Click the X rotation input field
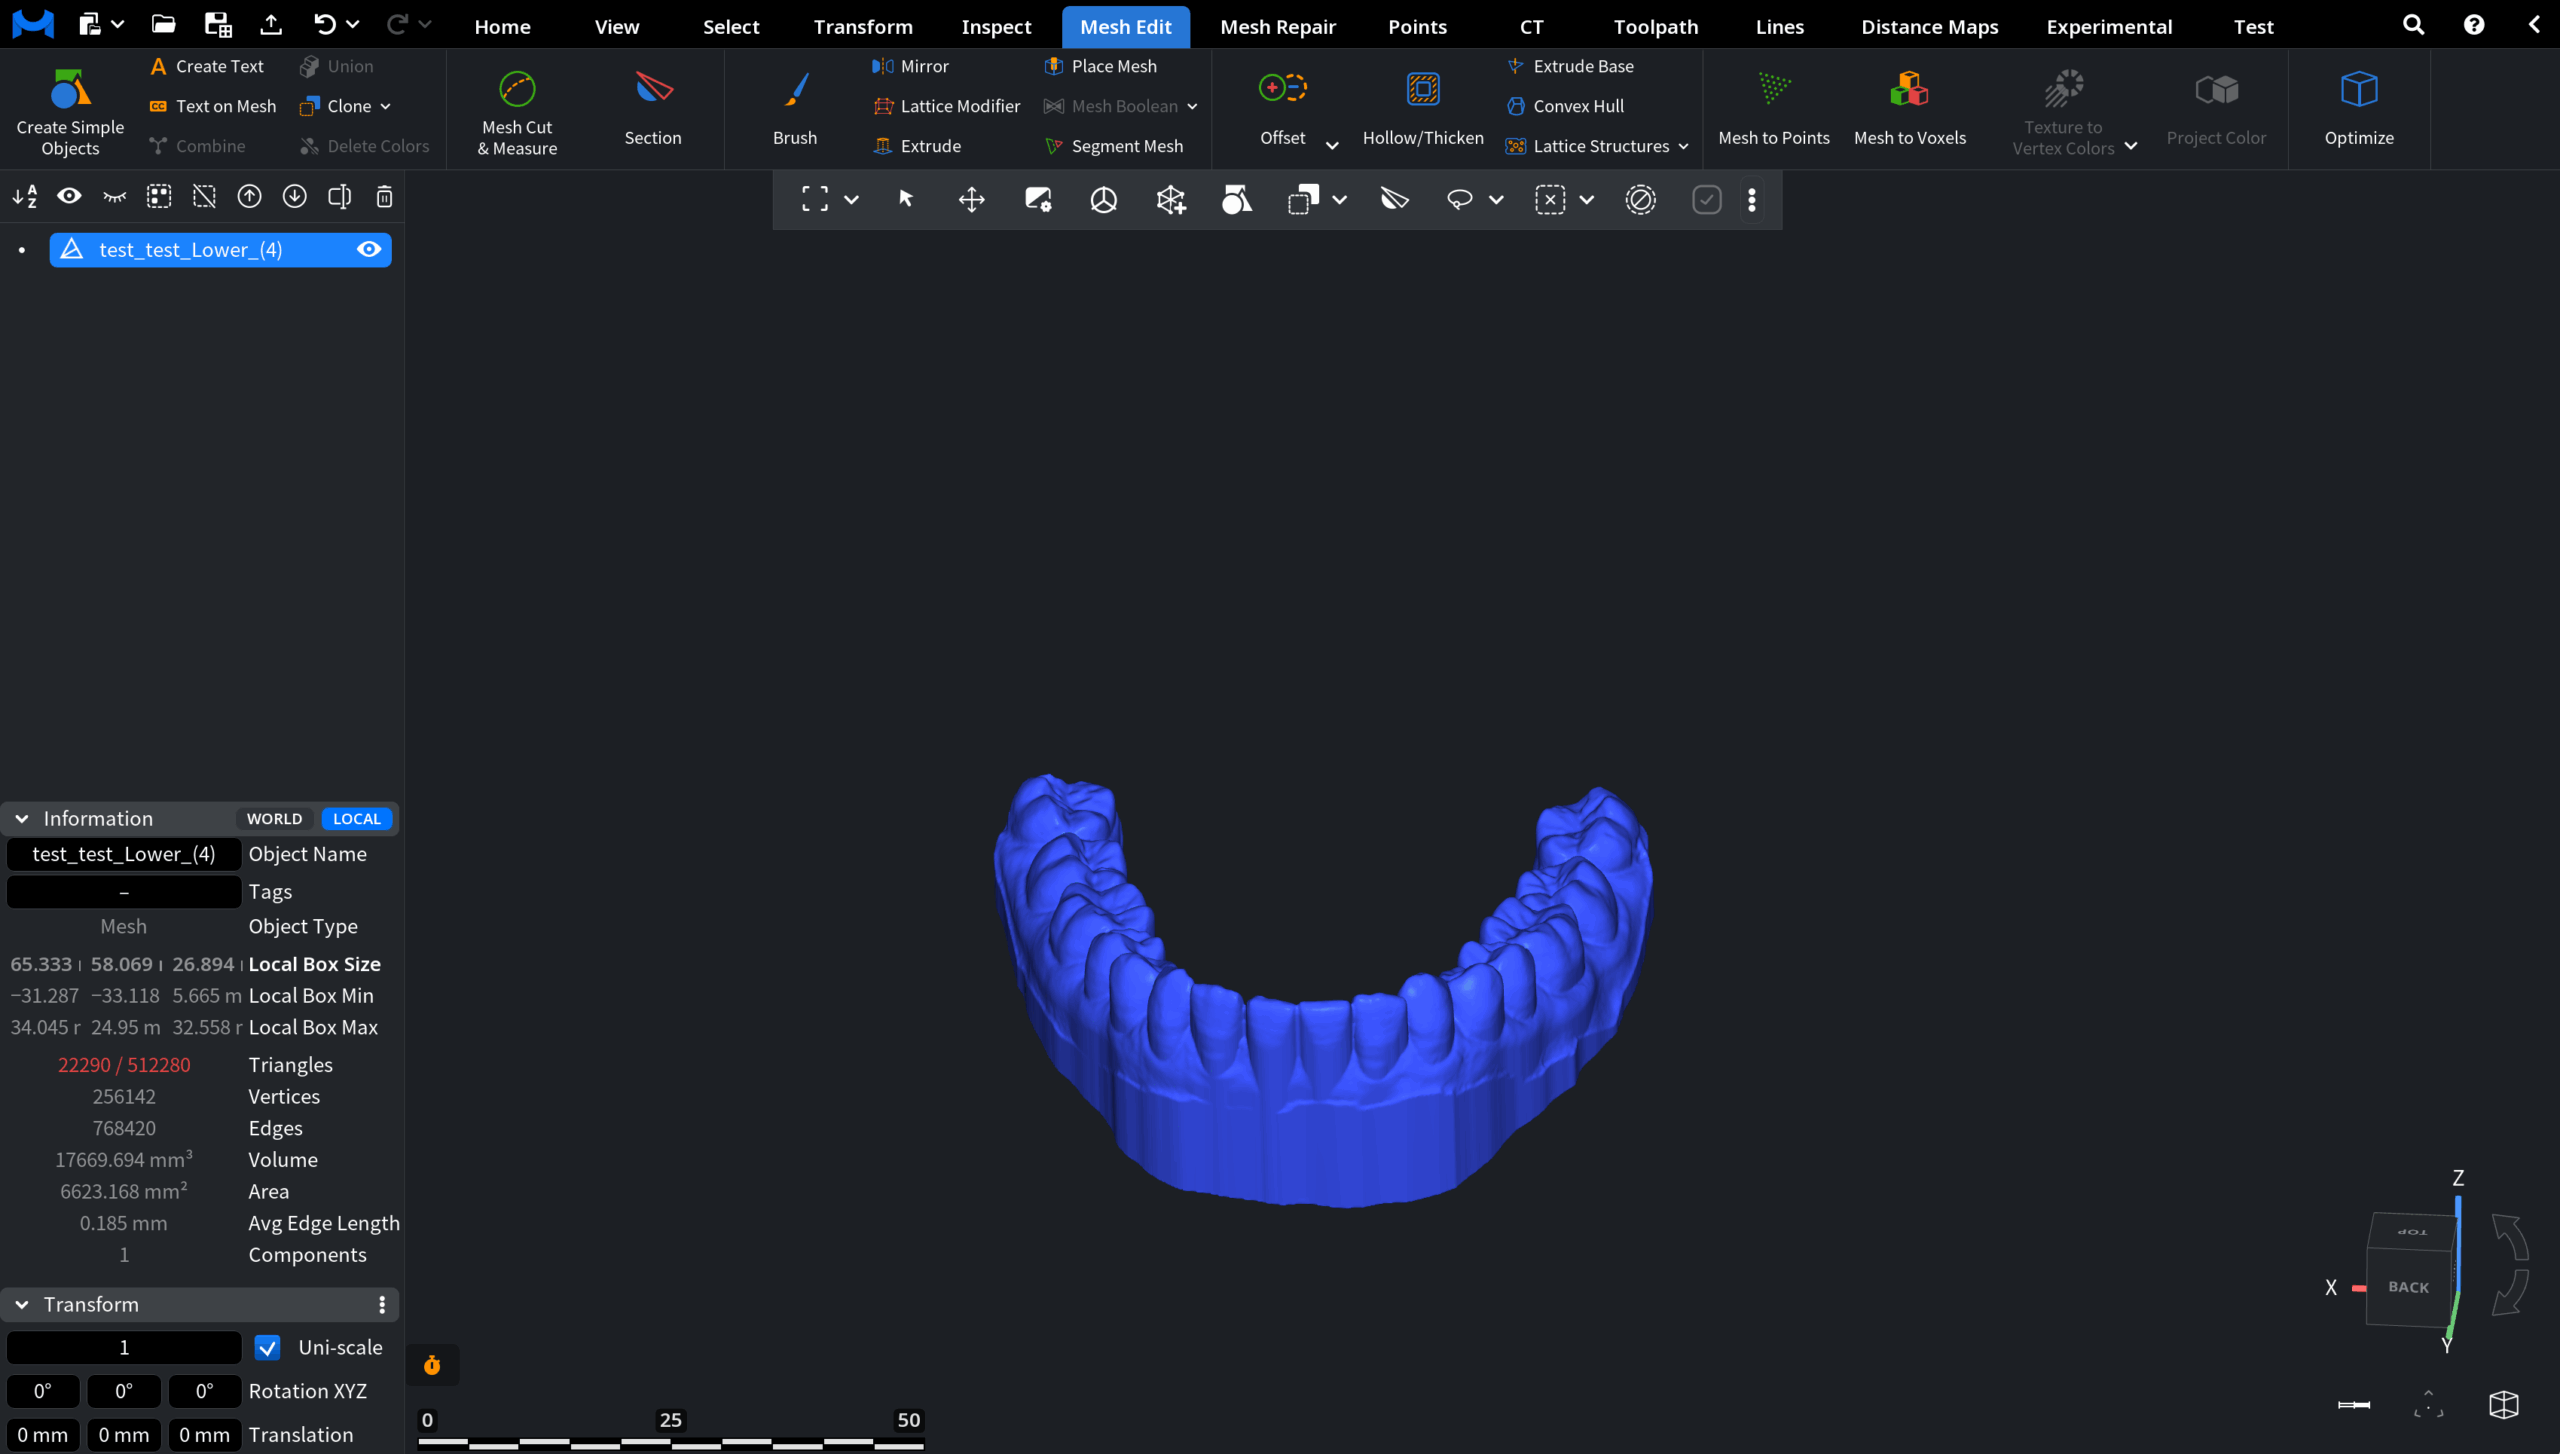Viewport: 2560px width, 1454px height. tap(43, 1391)
